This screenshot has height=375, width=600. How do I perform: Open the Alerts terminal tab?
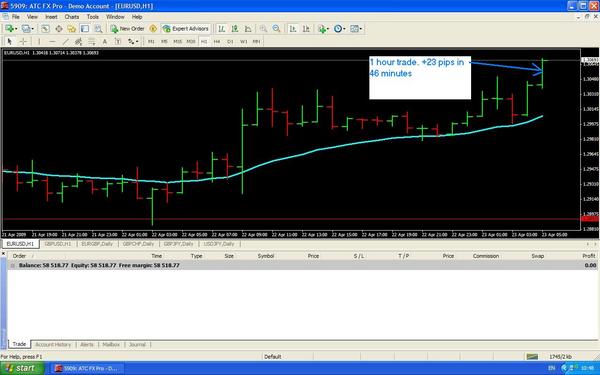coord(87,345)
